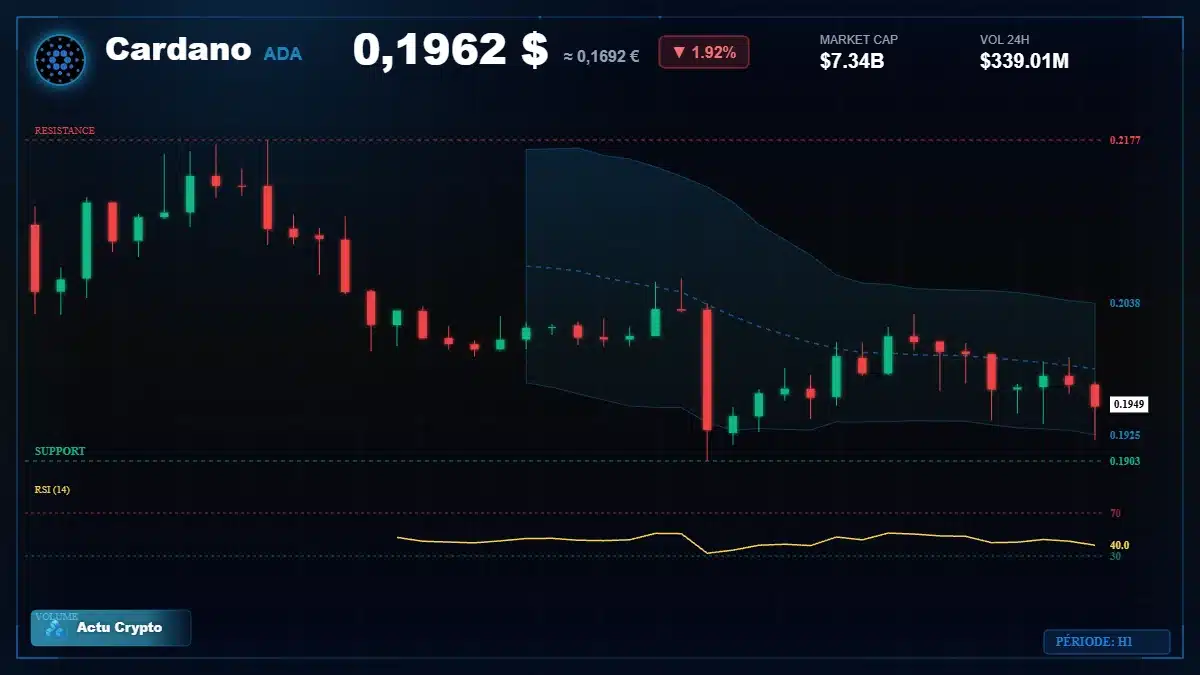Click the last red candle near 0.1949
The height and width of the screenshot is (675, 1200).
click(x=1095, y=396)
